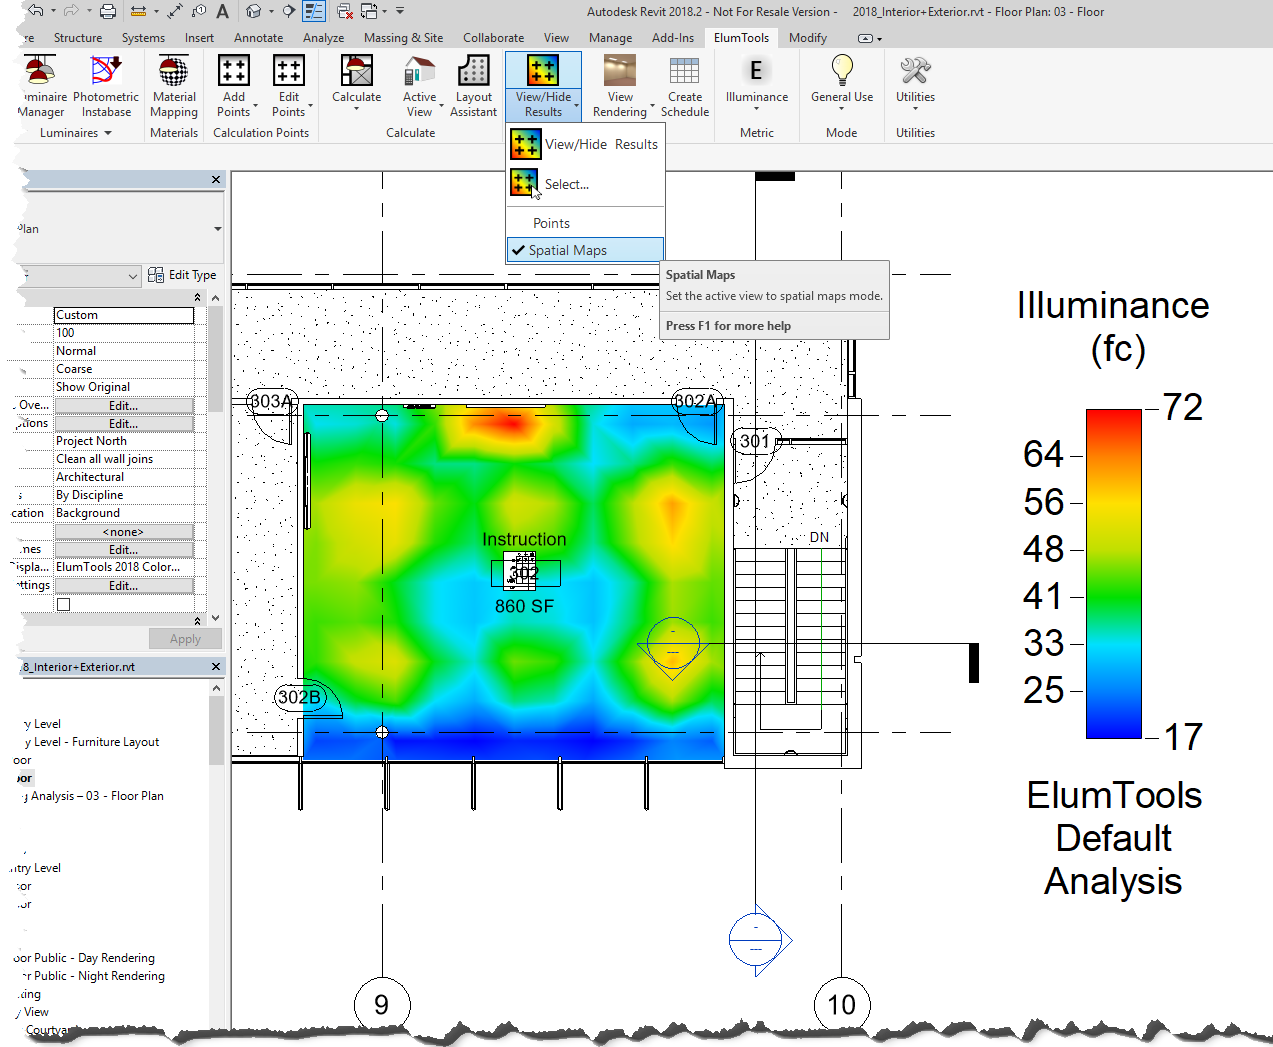Image resolution: width=1273 pixels, height=1047 pixels.
Task: Click Illuminance metric icon
Action: 756,71
